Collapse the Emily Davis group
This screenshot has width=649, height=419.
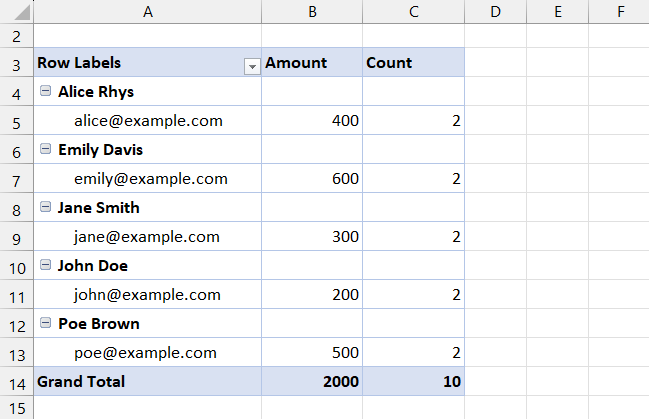(x=45, y=149)
